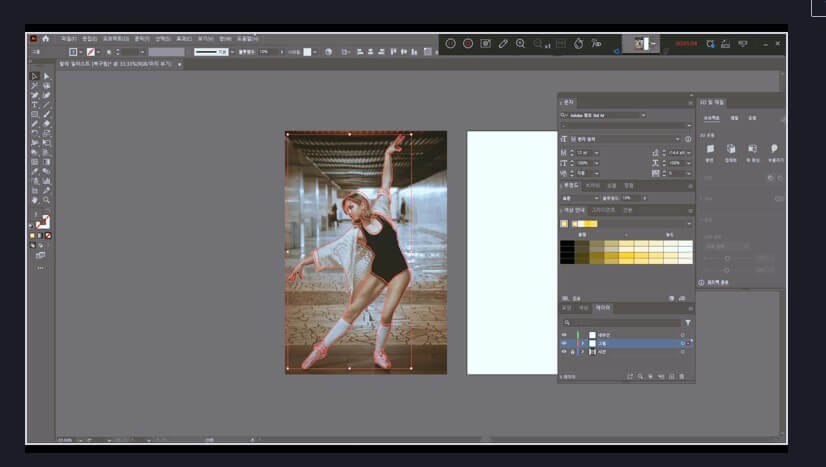Viewport: 826px width, 467px height.
Task: Select the Direct Selection tool in toolbar
Action: pos(46,76)
